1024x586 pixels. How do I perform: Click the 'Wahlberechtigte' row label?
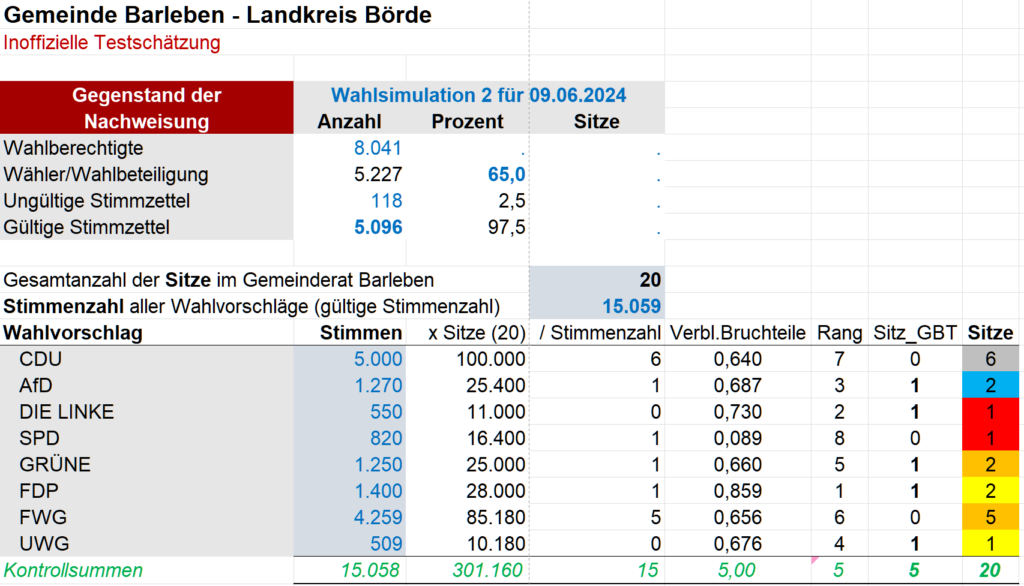click(73, 148)
